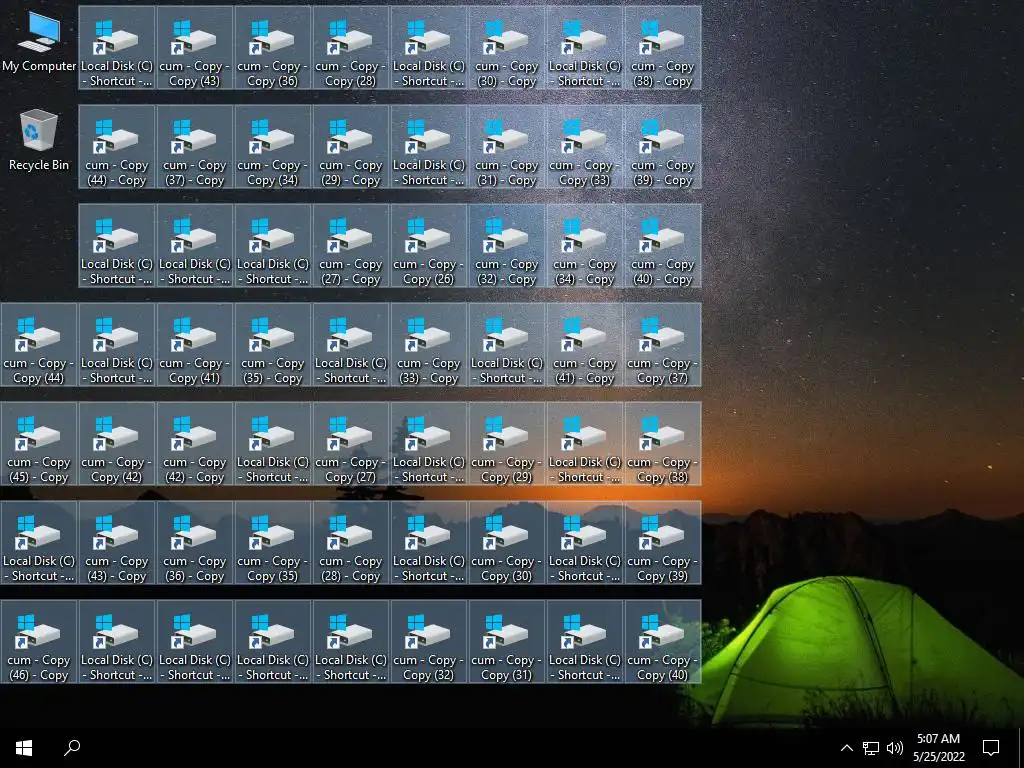Viewport: 1024px width, 768px height.
Task: Select shortcut 'cum - Copy (36) - Copy'
Action: tap(195, 543)
